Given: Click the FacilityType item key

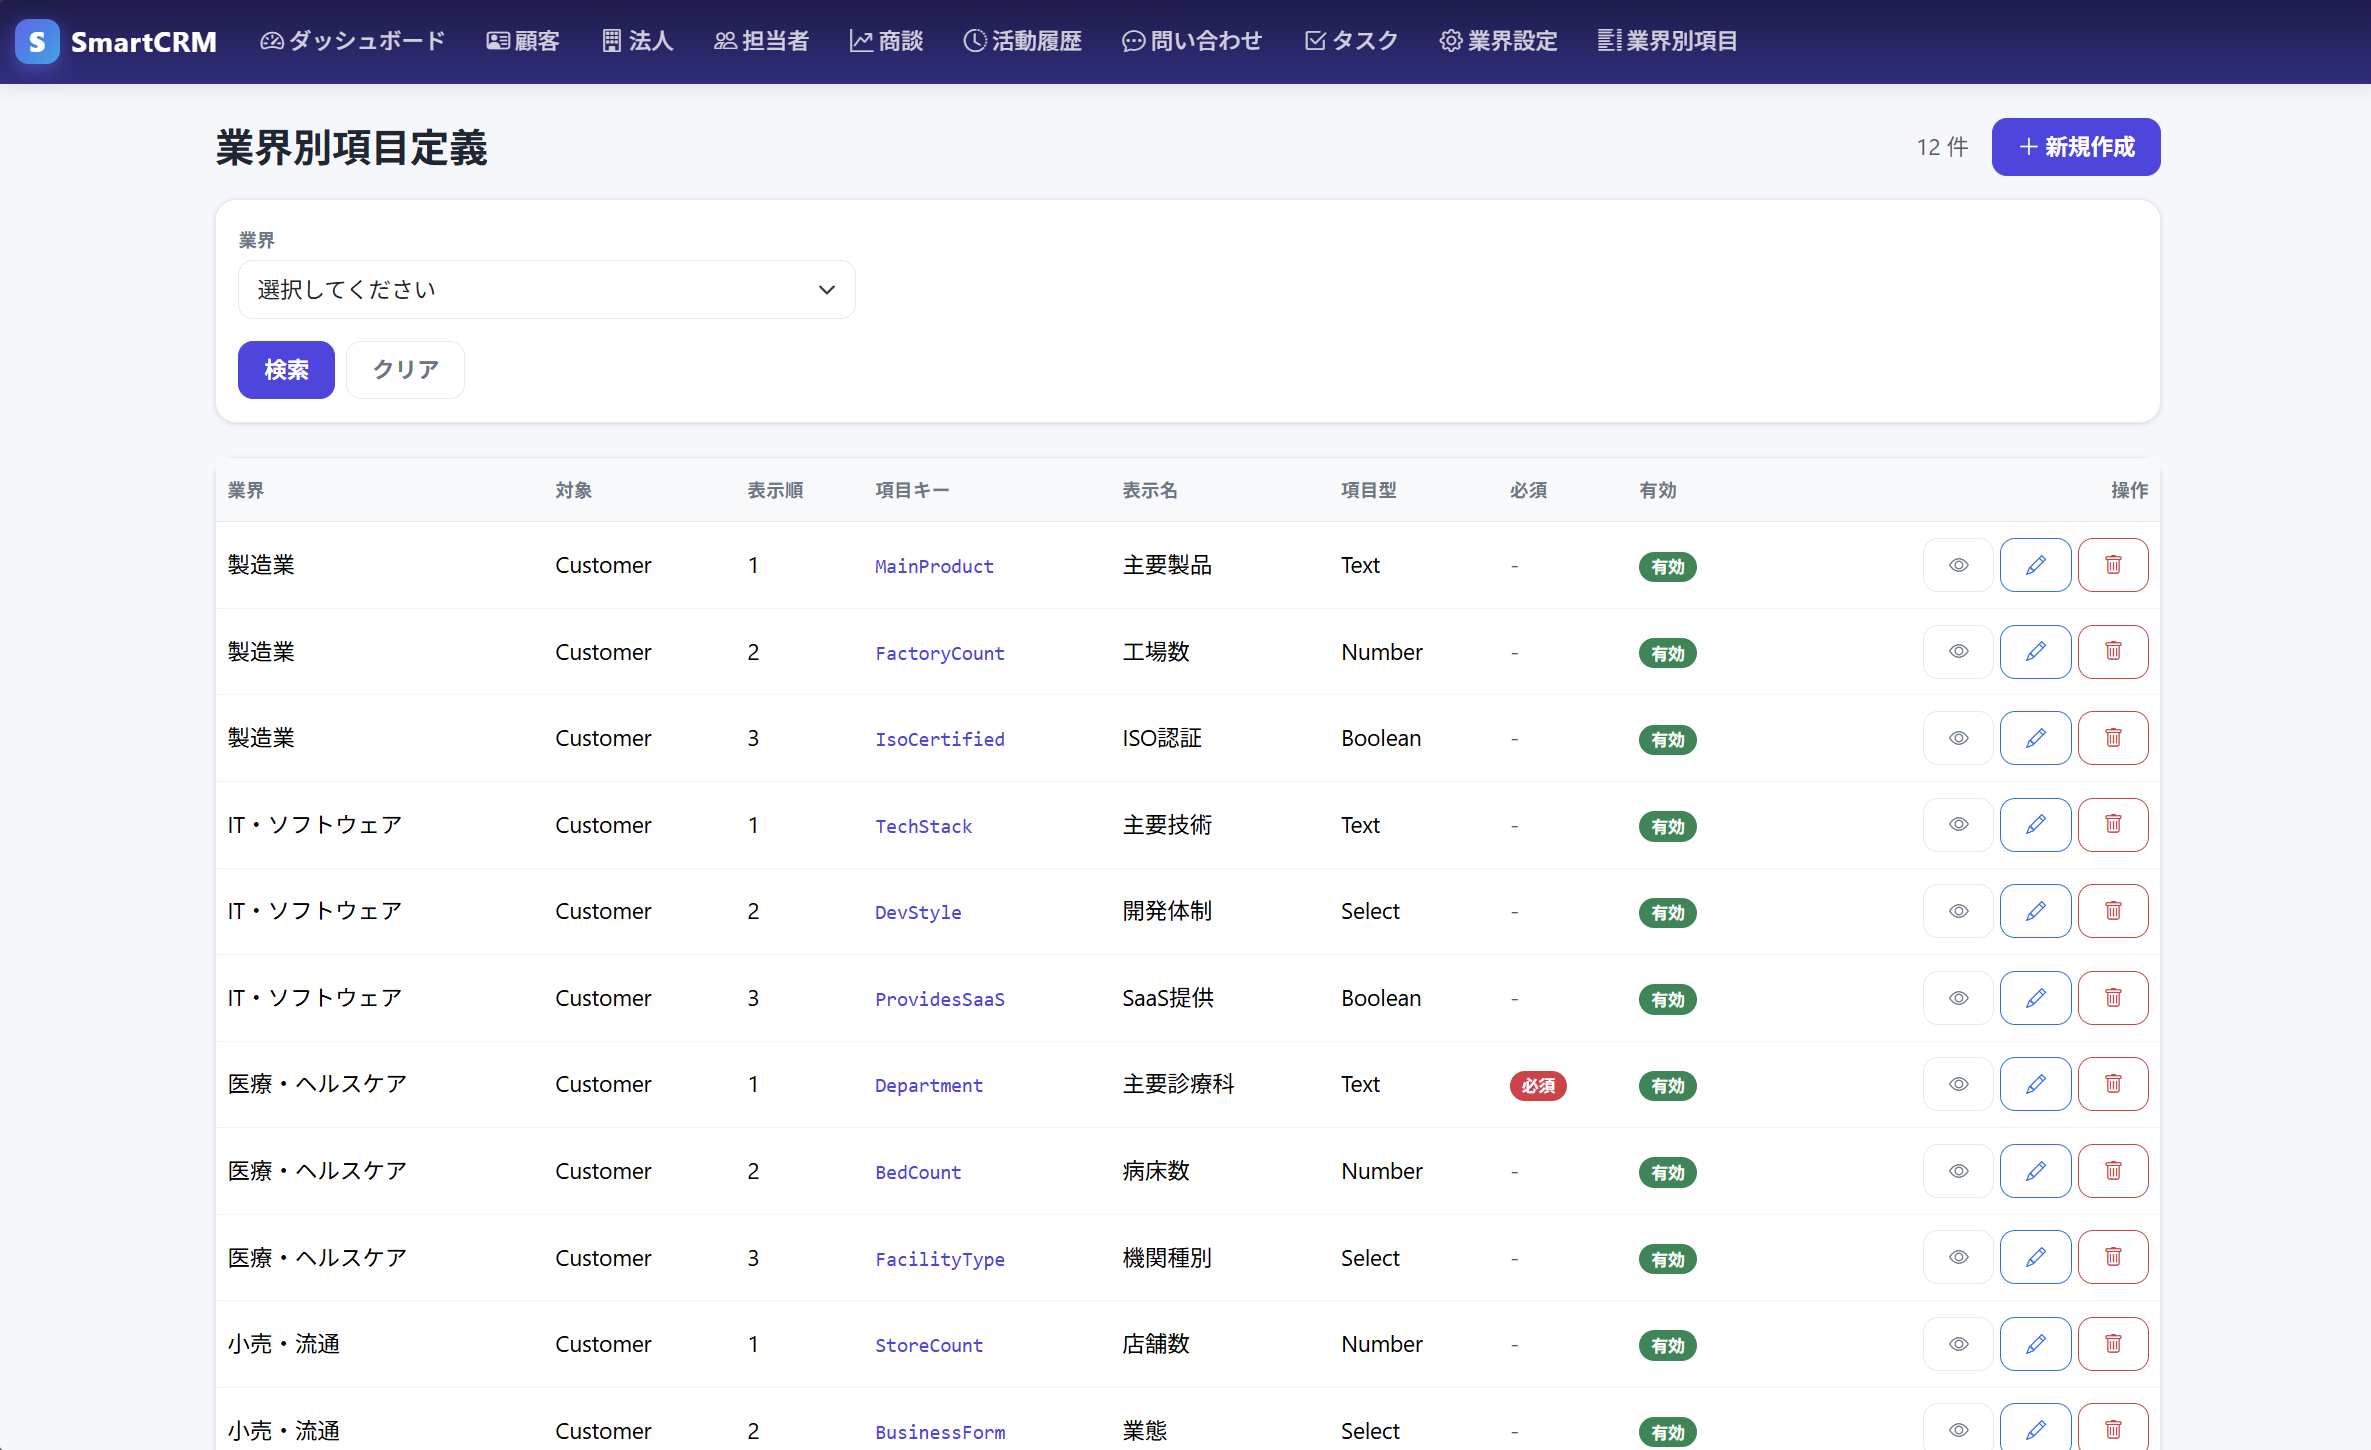Looking at the screenshot, I should click(x=939, y=1259).
